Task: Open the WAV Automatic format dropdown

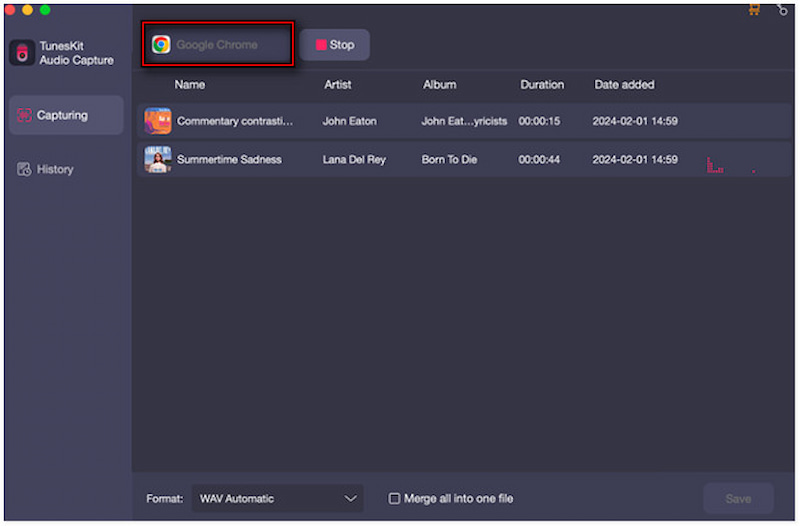Action: point(278,498)
